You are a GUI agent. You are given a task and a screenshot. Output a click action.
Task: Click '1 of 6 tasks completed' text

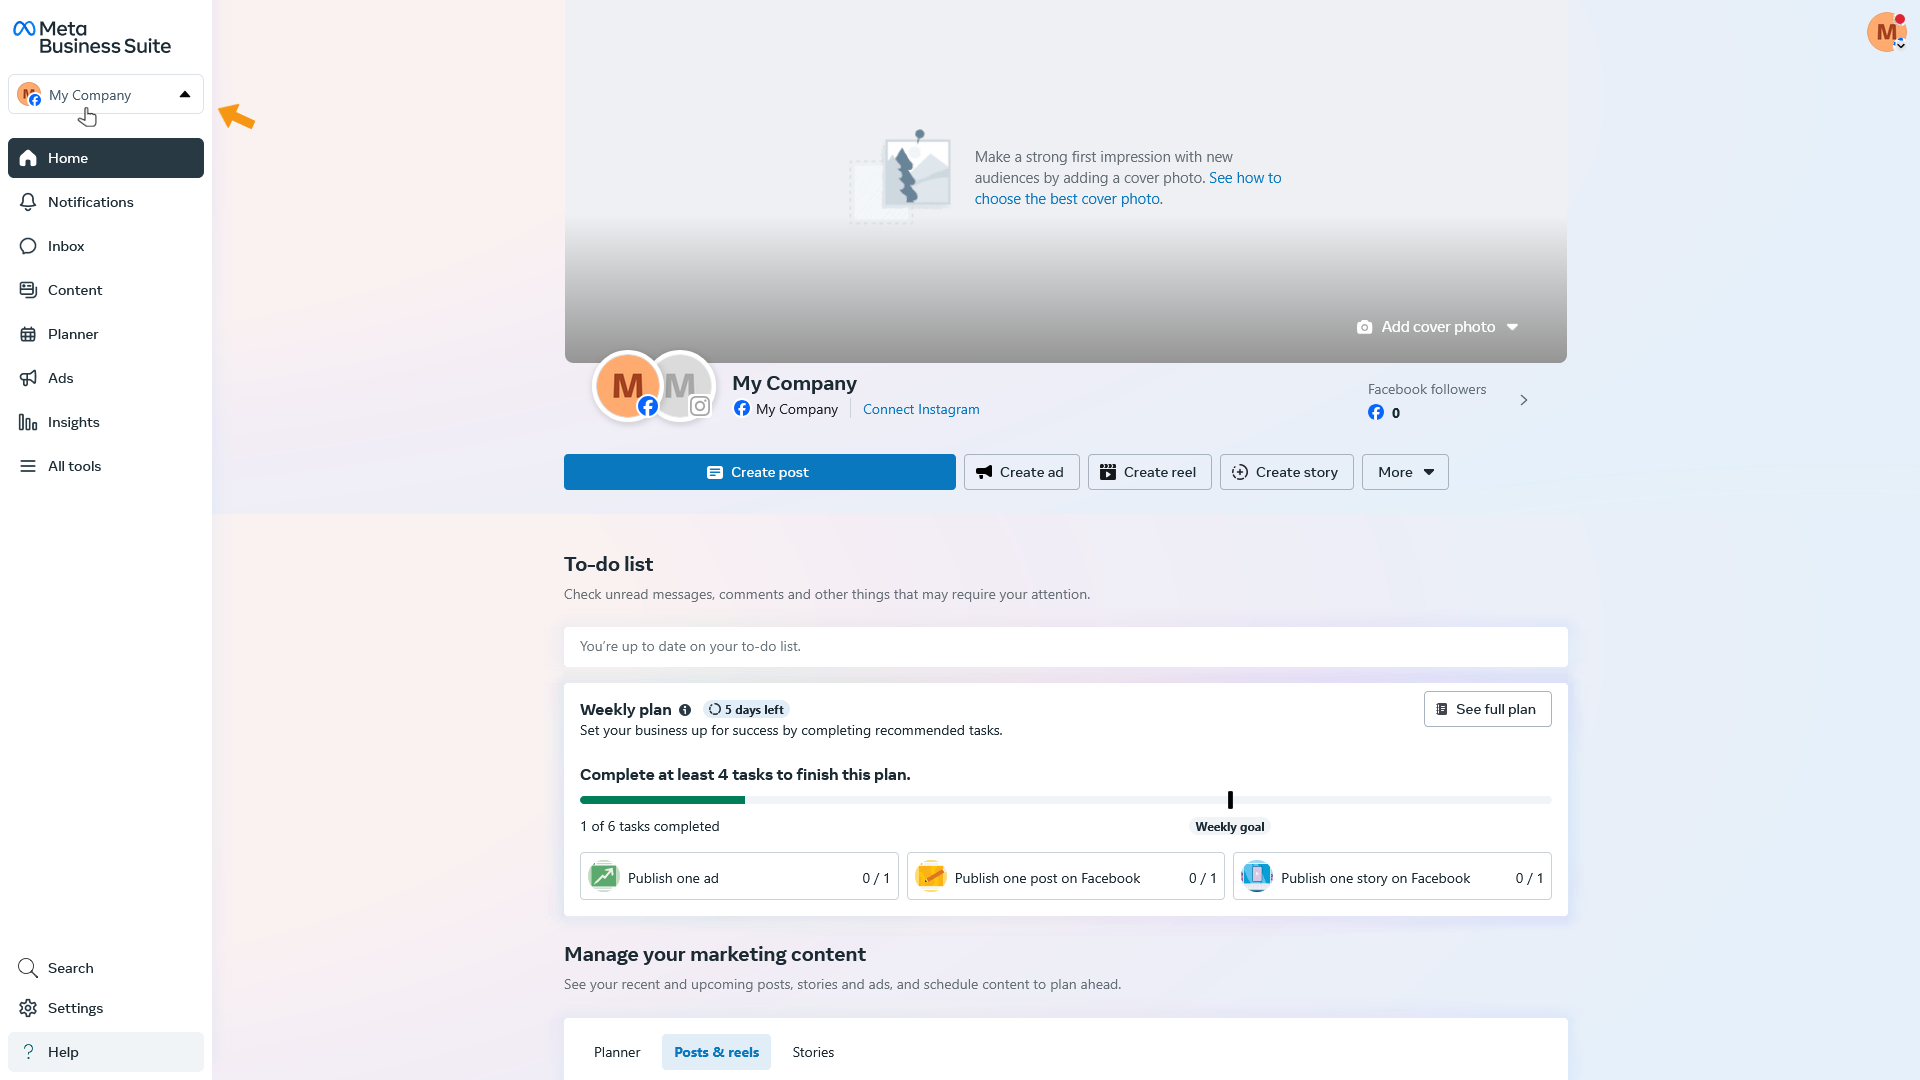point(650,826)
